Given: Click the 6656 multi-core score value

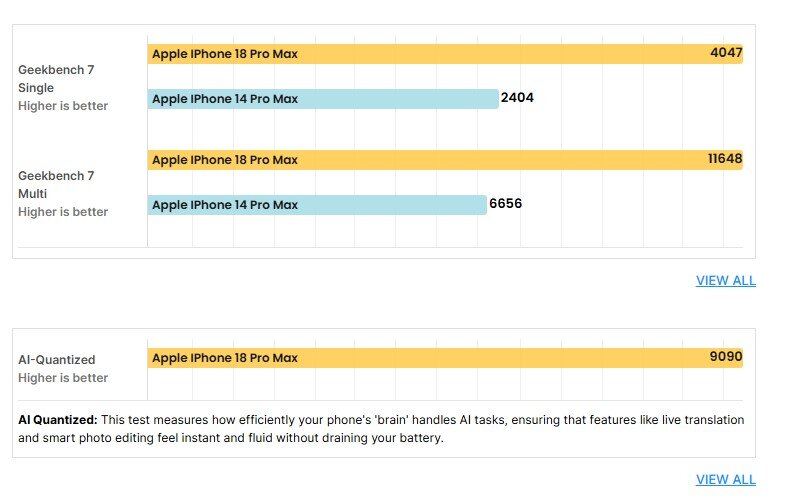Looking at the screenshot, I should [x=505, y=203].
